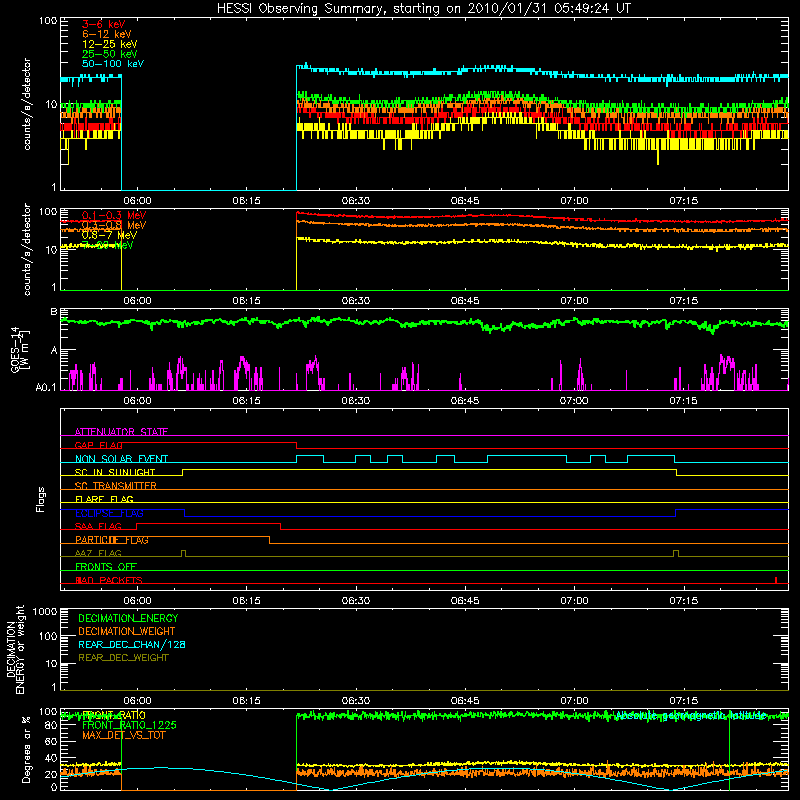Click the Flags axis title

[41, 499]
